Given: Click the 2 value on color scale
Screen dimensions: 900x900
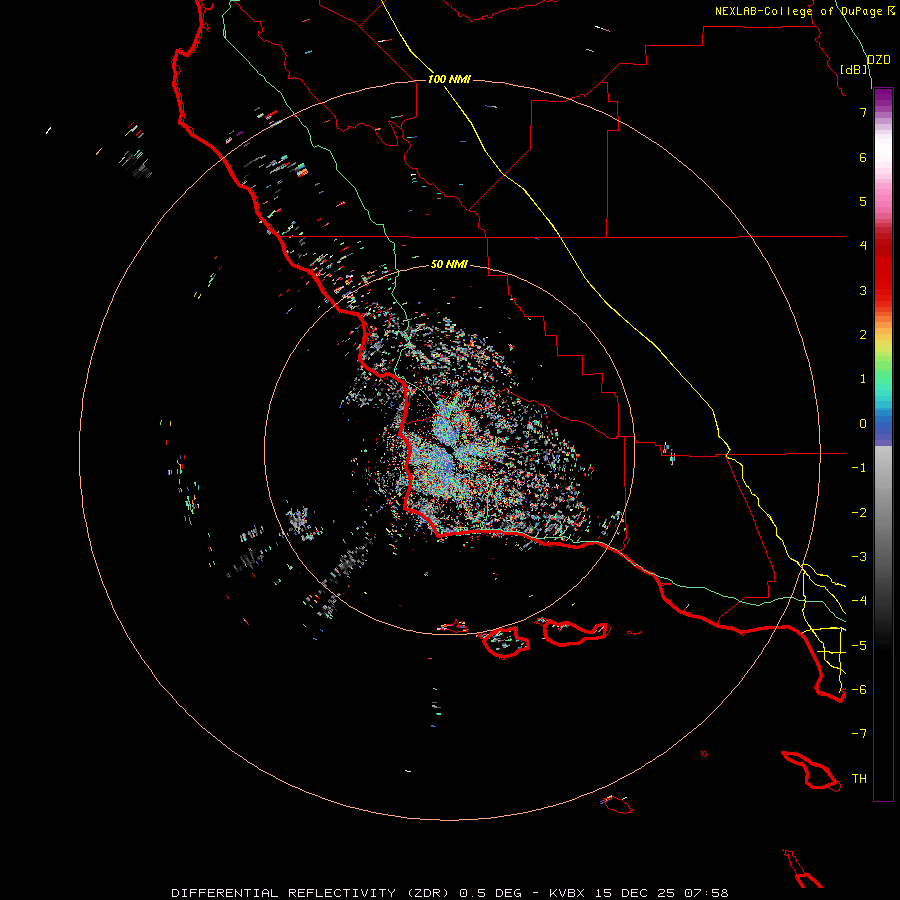Looking at the screenshot, I should [x=863, y=335].
